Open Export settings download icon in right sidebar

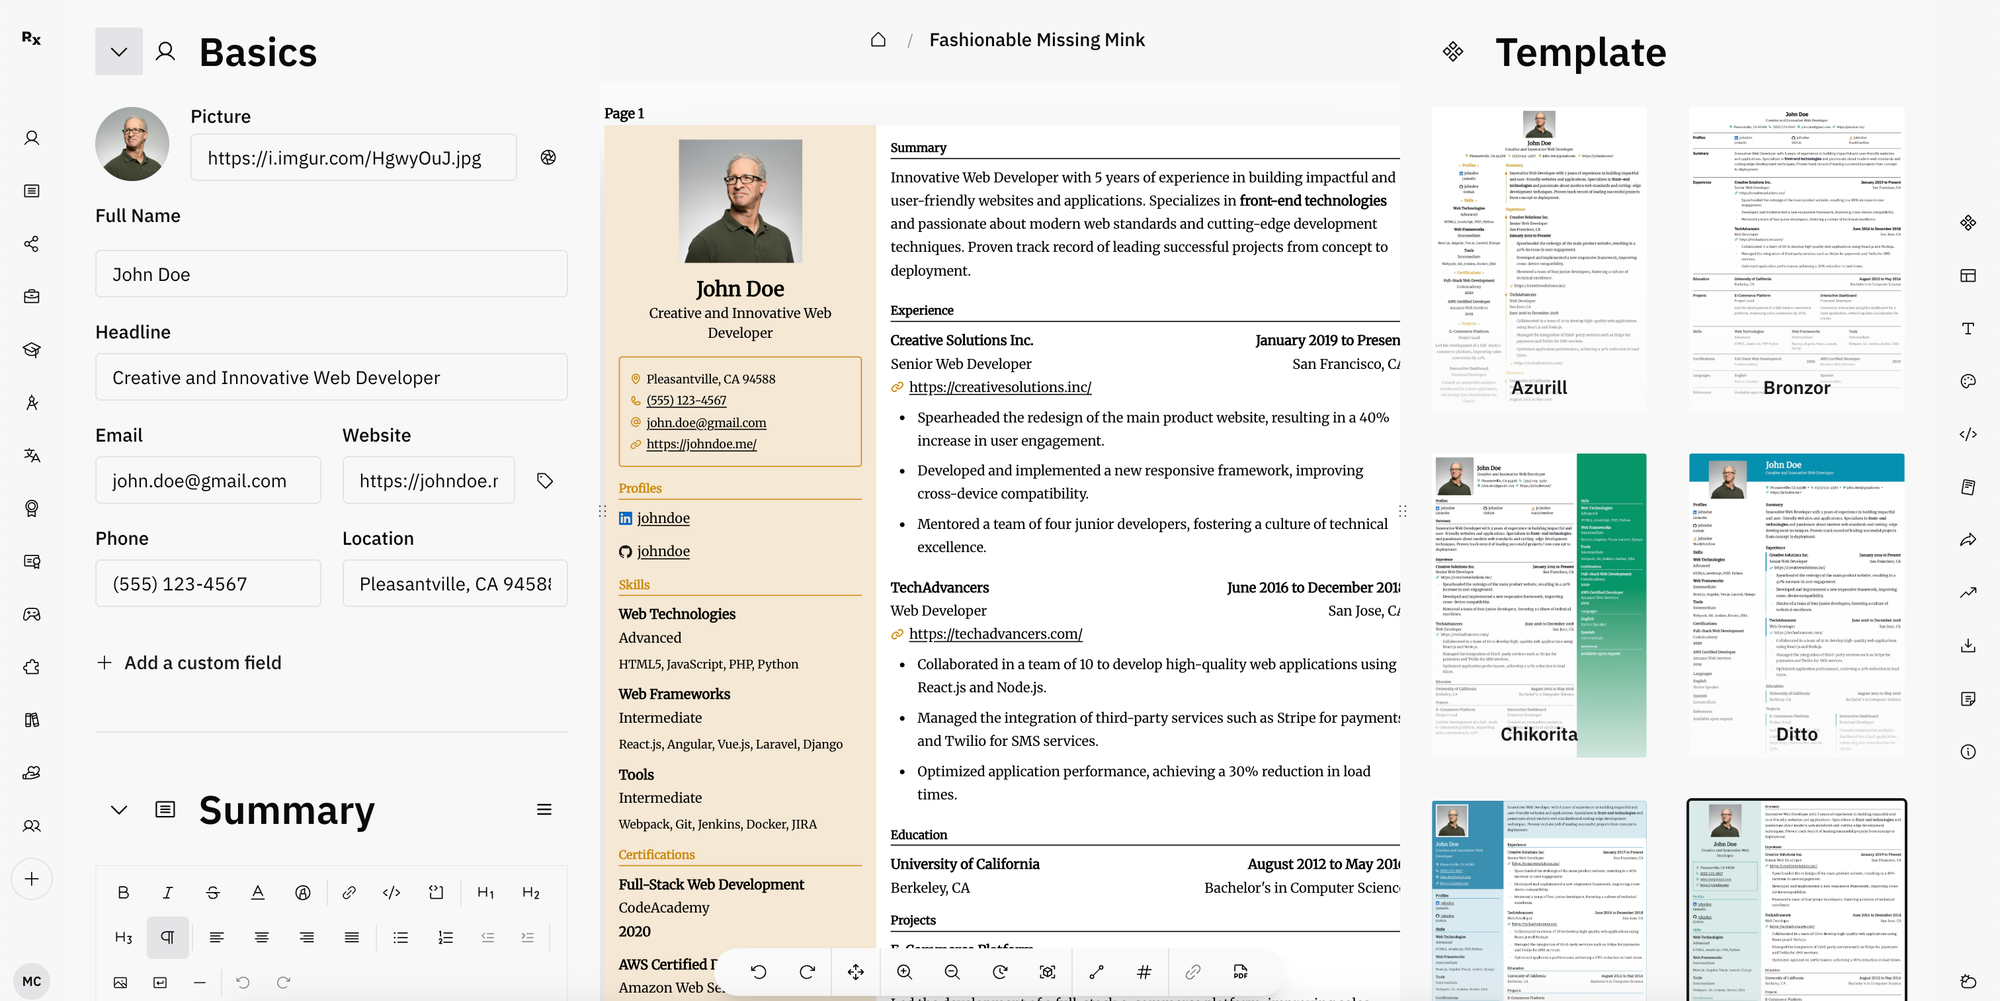coord(1968,646)
